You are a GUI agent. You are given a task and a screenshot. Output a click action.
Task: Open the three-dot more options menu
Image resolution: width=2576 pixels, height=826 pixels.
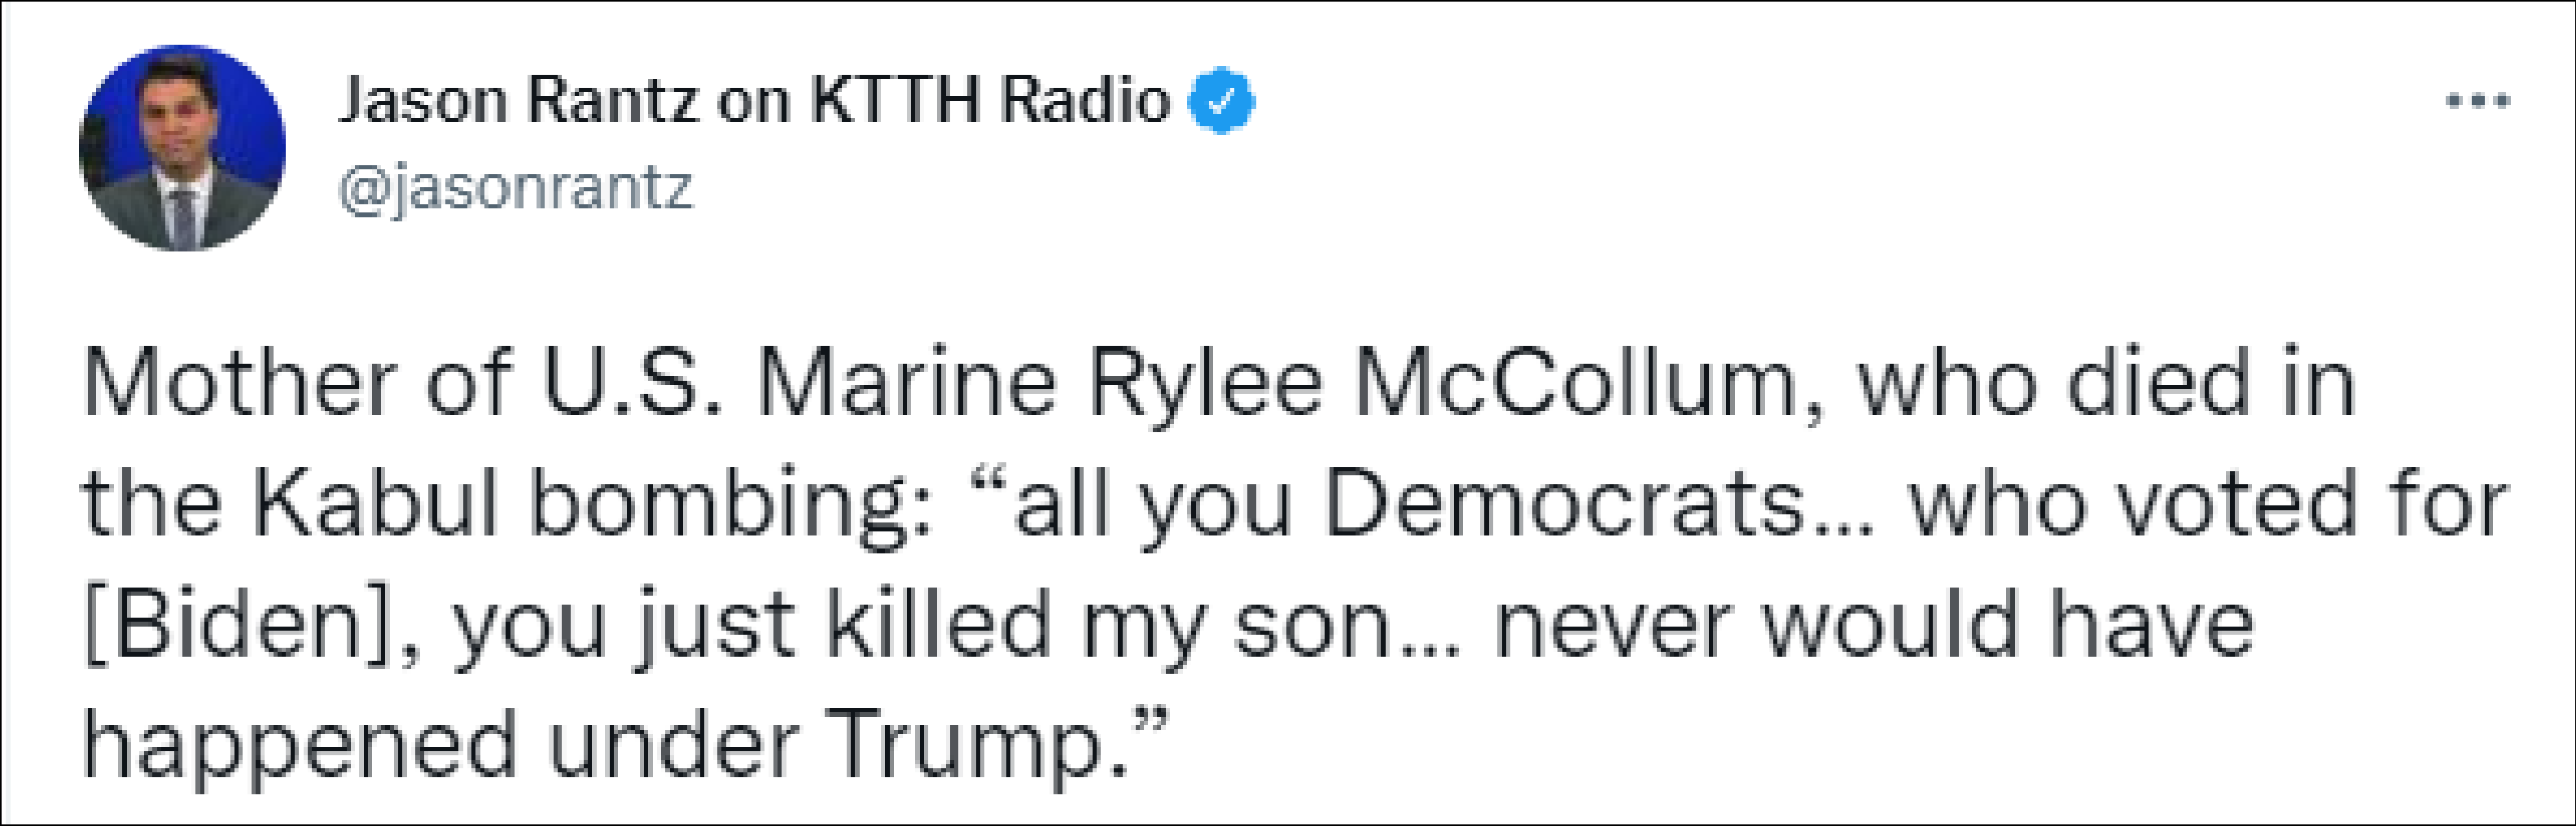2479,101
